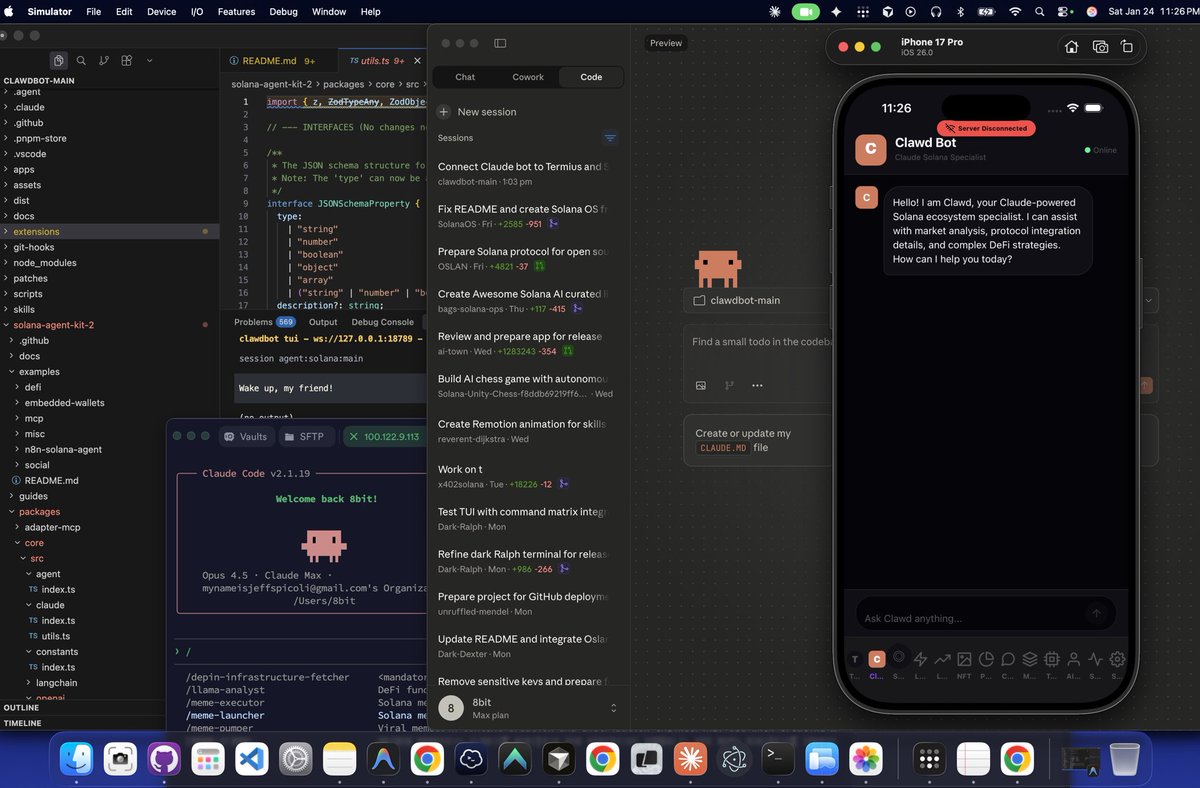Open the more options dots in Claude prompt
1200x788 pixels.
(757, 386)
